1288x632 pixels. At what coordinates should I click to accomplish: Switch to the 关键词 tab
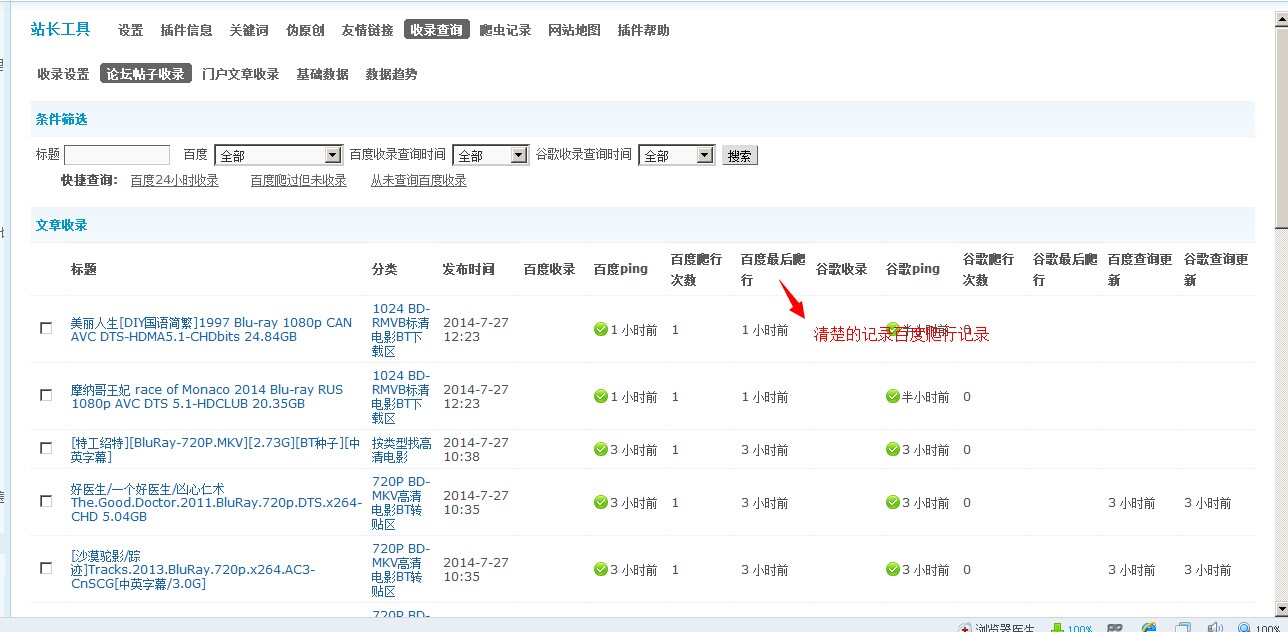click(249, 30)
